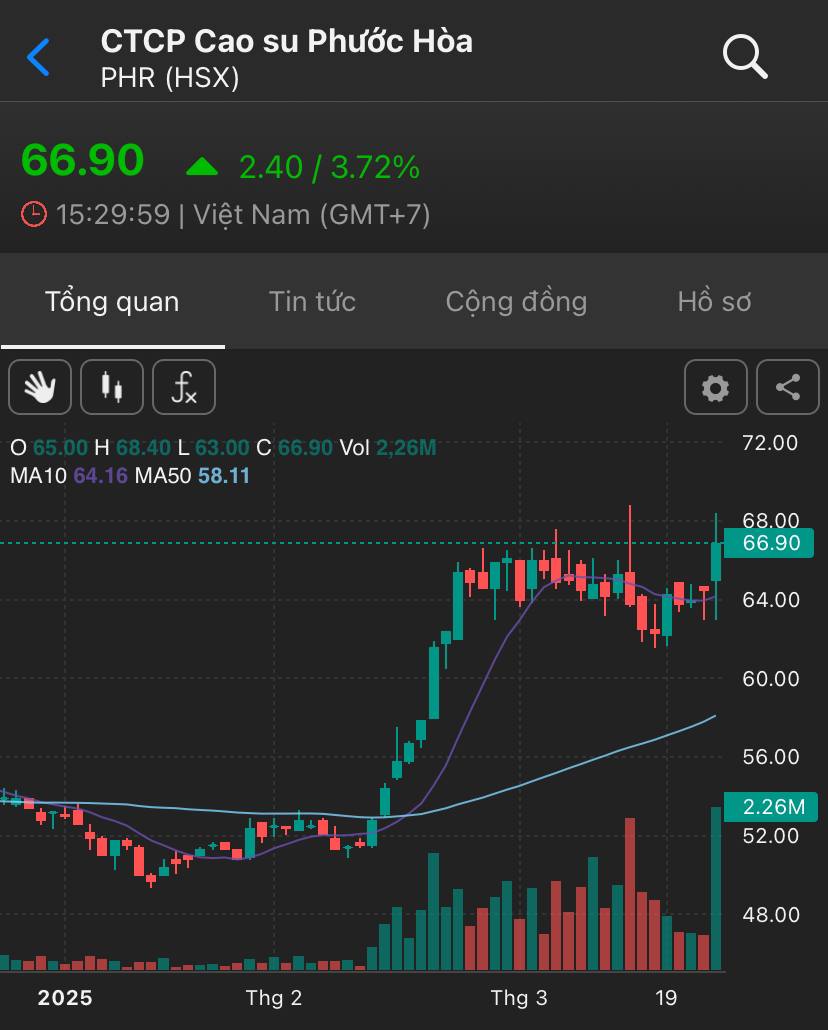Select the MA10 64.16 legend
This screenshot has height=1030, width=828.
(x=69, y=476)
